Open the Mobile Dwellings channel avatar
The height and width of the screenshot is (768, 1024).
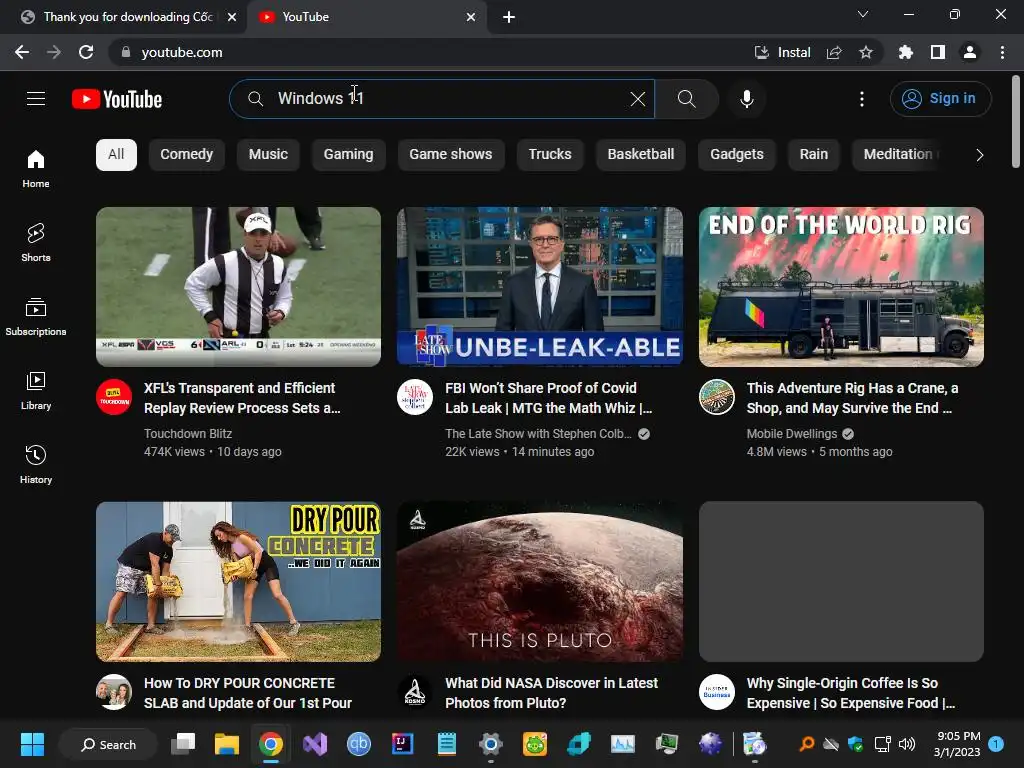(x=717, y=397)
